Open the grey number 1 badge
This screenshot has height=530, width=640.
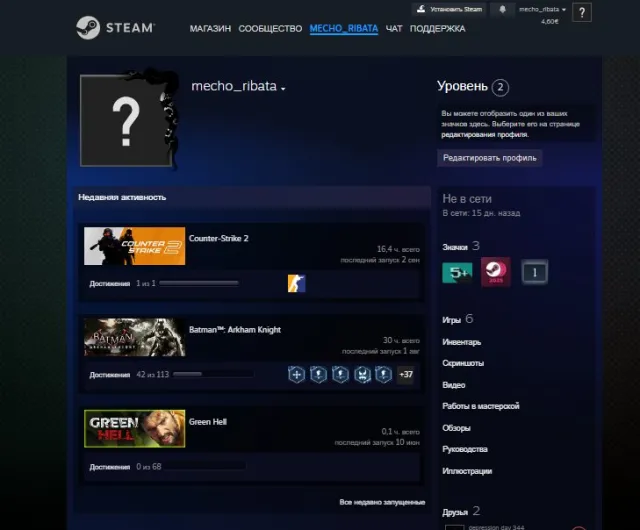(x=534, y=272)
